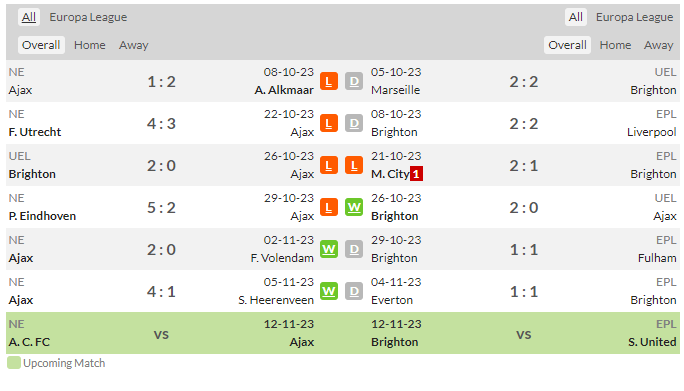Switch left panel to Home matches
This screenshot has width=684, height=391.
coord(89,45)
